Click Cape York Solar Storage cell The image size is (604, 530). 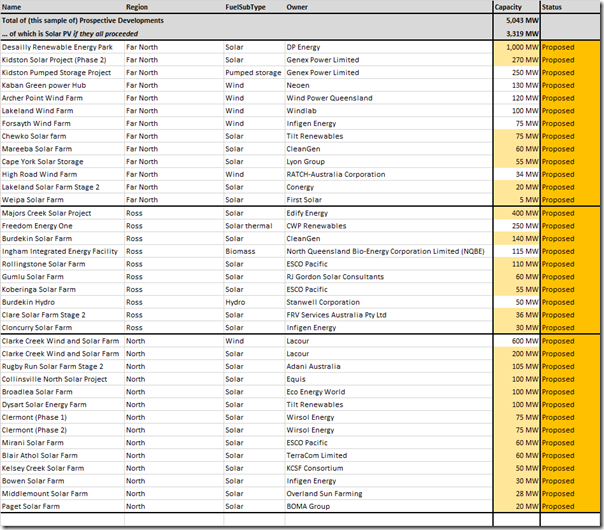(x=62, y=161)
